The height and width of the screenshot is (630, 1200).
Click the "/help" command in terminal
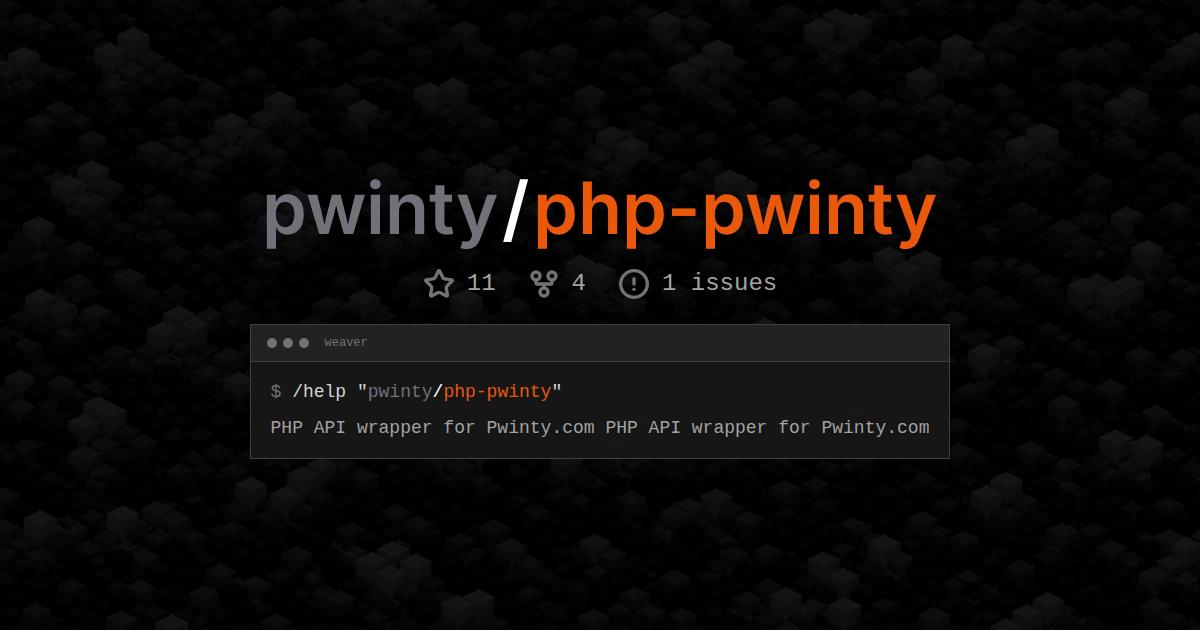coord(318,392)
